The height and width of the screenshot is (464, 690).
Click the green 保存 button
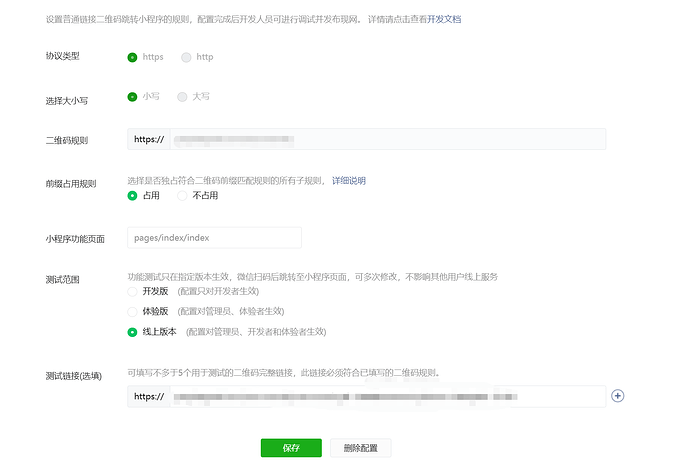click(x=291, y=448)
